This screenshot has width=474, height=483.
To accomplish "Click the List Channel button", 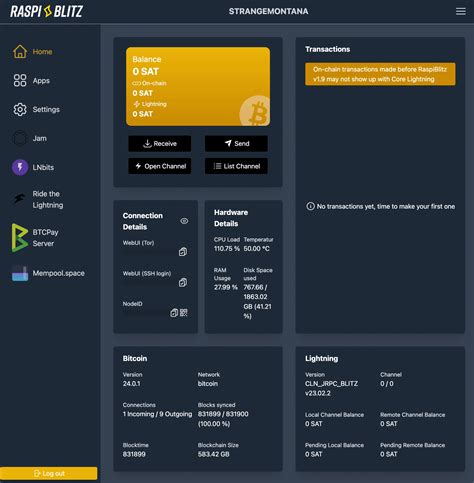I will [236, 166].
